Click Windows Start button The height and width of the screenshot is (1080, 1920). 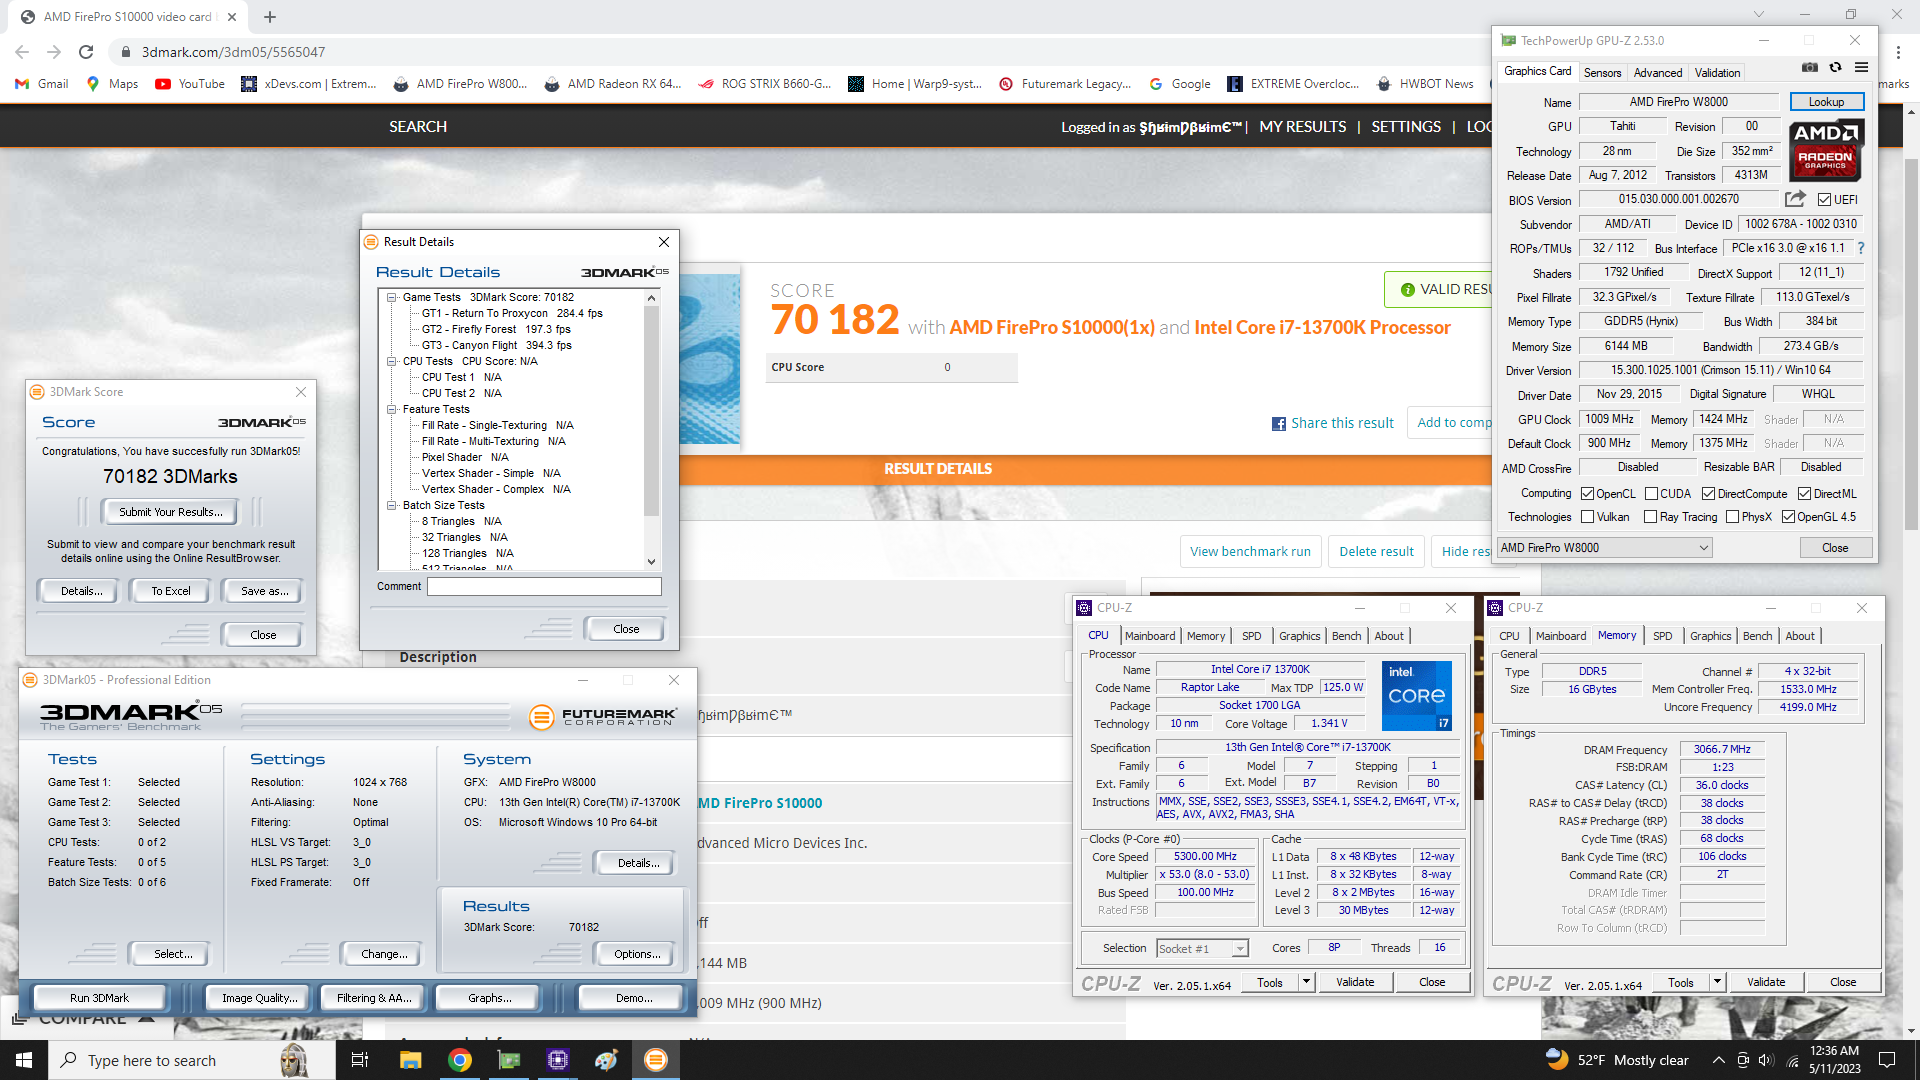24,1060
